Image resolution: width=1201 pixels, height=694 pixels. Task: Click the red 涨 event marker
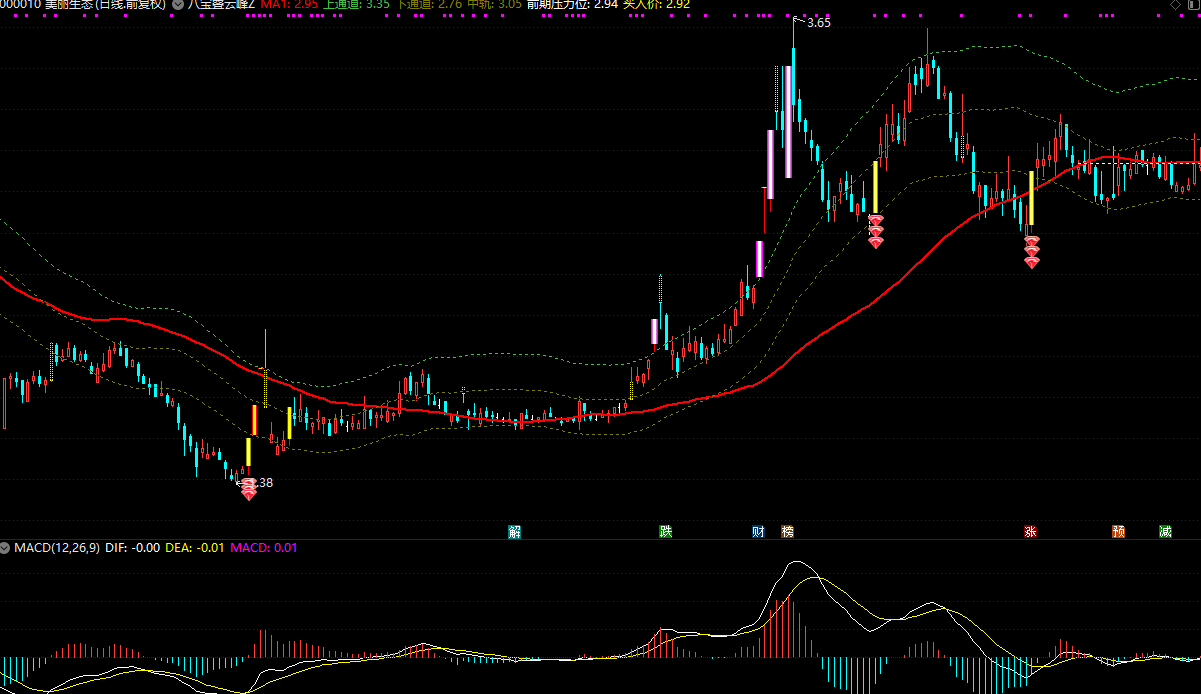[1030, 532]
